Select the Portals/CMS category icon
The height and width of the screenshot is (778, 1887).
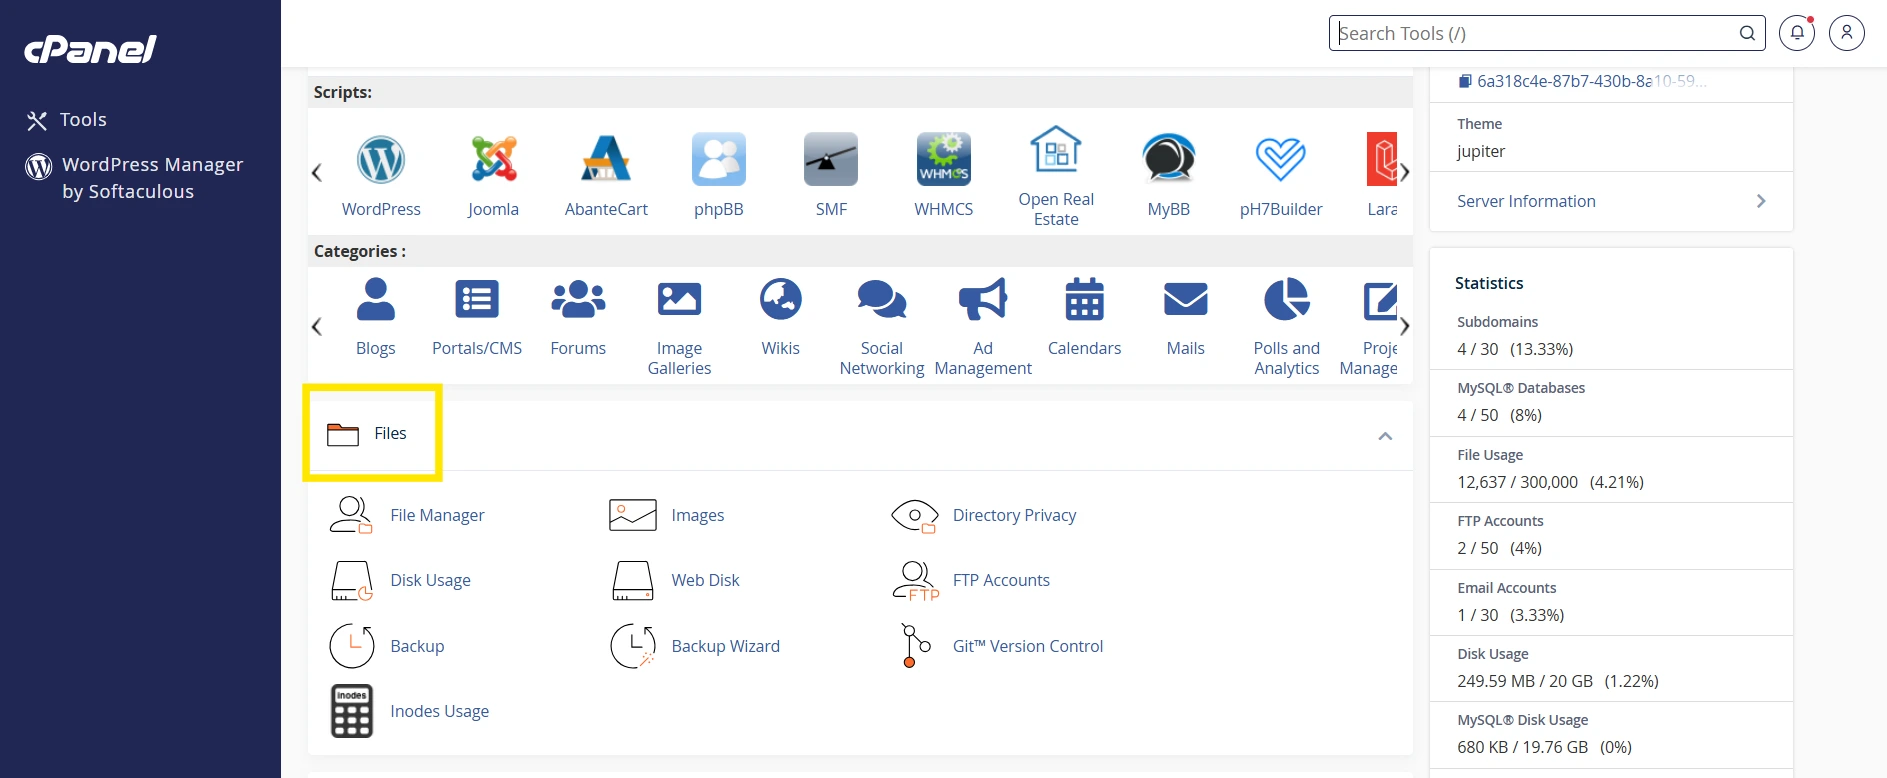[x=477, y=299]
